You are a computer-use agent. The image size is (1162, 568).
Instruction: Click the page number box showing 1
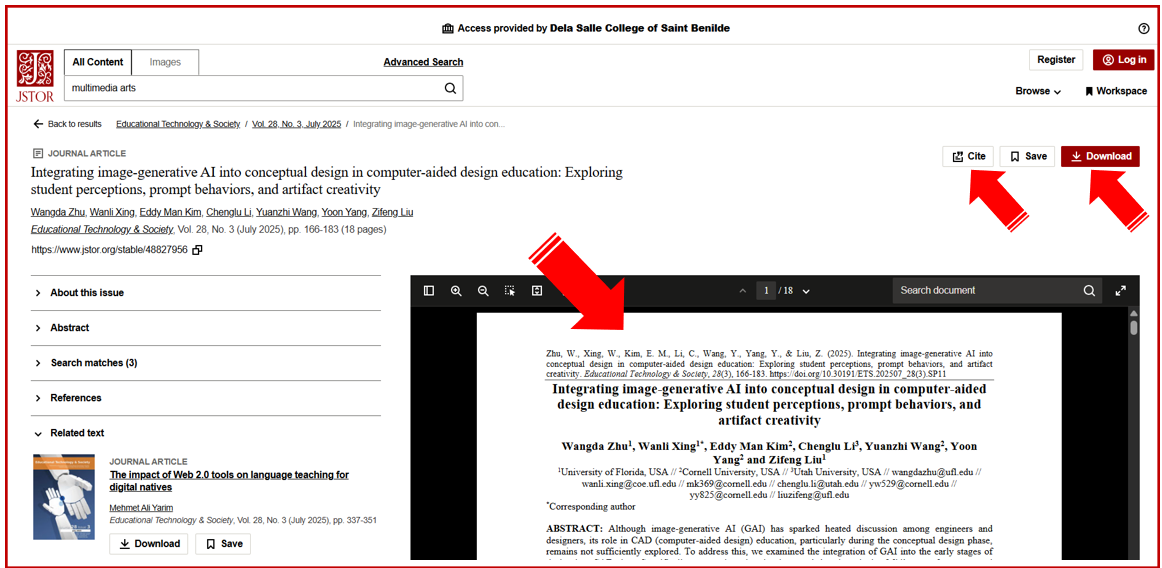tap(766, 291)
